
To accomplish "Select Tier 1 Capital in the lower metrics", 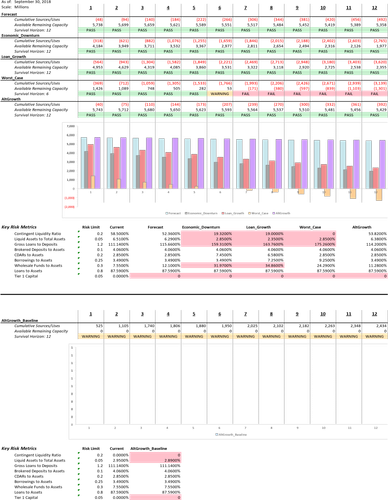I will coord(26,497).
